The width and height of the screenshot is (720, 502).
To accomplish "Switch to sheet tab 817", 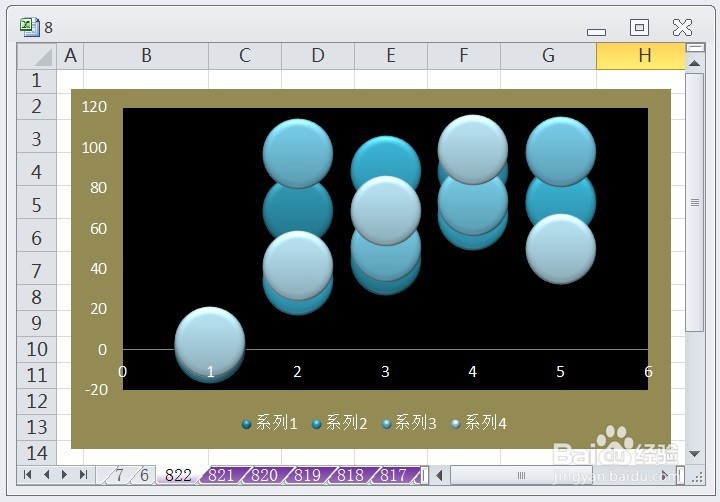I will [394, 475].
